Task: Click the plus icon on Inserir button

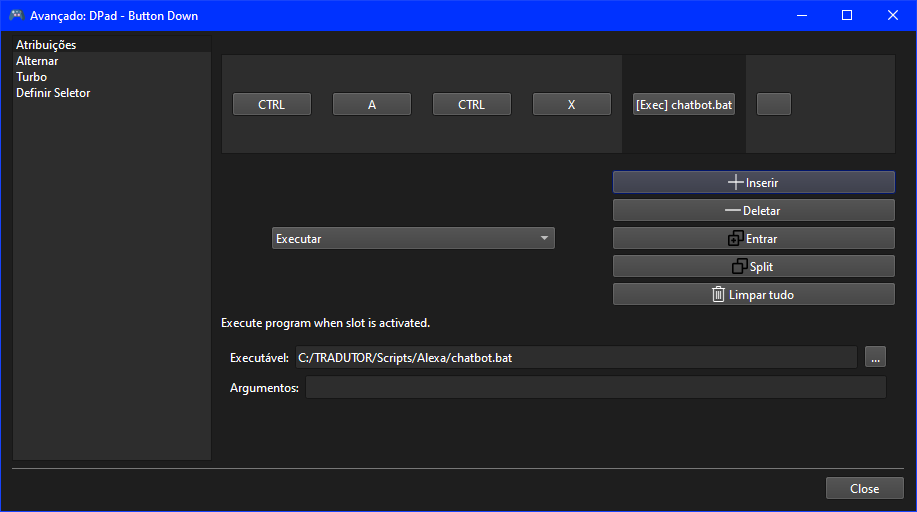Action: click(736, 183)
